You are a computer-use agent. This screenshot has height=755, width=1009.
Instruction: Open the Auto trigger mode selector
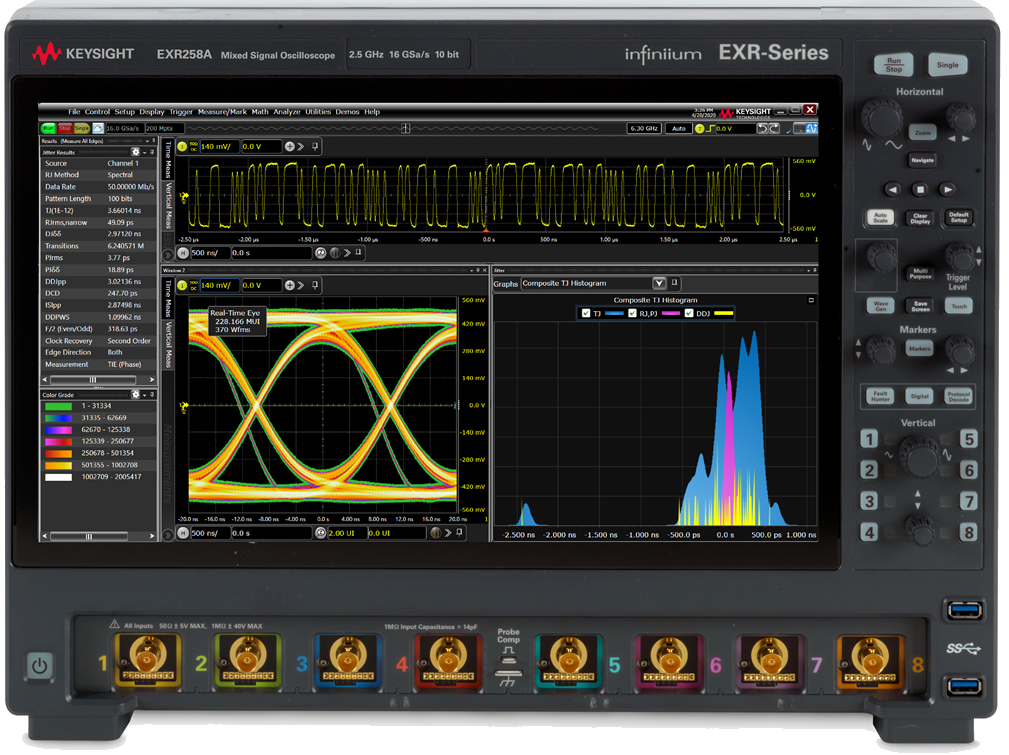click(679, 128)
